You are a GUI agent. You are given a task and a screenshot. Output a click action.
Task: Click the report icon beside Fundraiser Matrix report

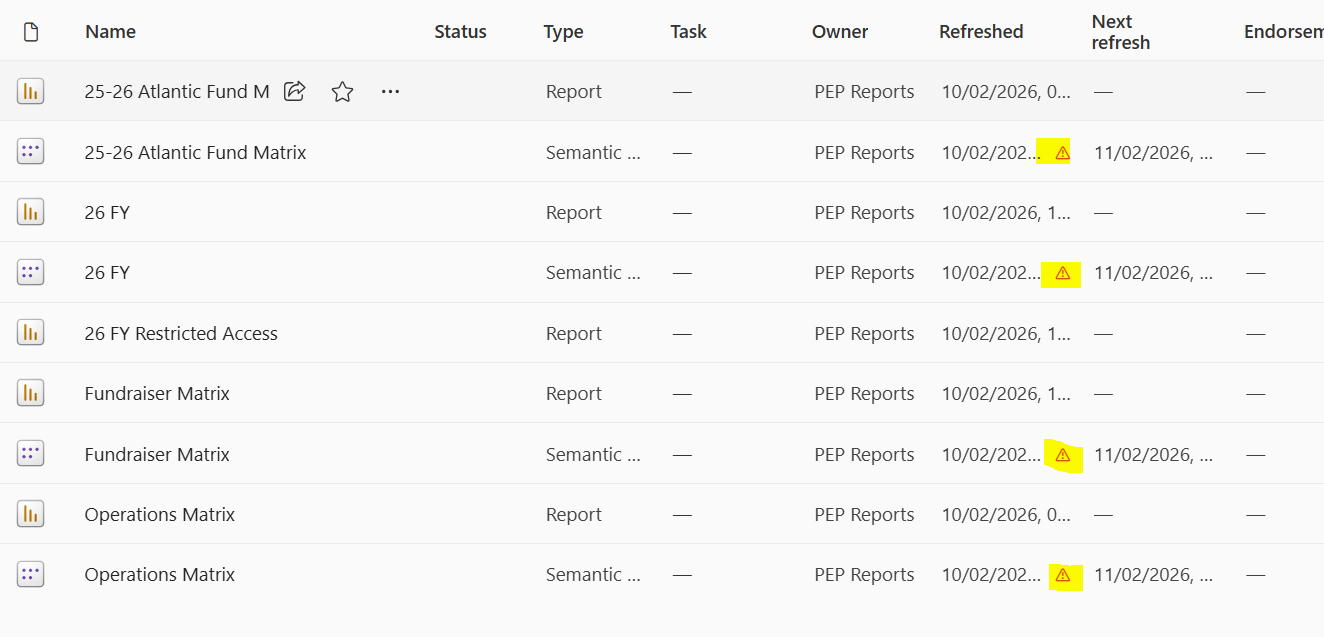tap(30, 393)
